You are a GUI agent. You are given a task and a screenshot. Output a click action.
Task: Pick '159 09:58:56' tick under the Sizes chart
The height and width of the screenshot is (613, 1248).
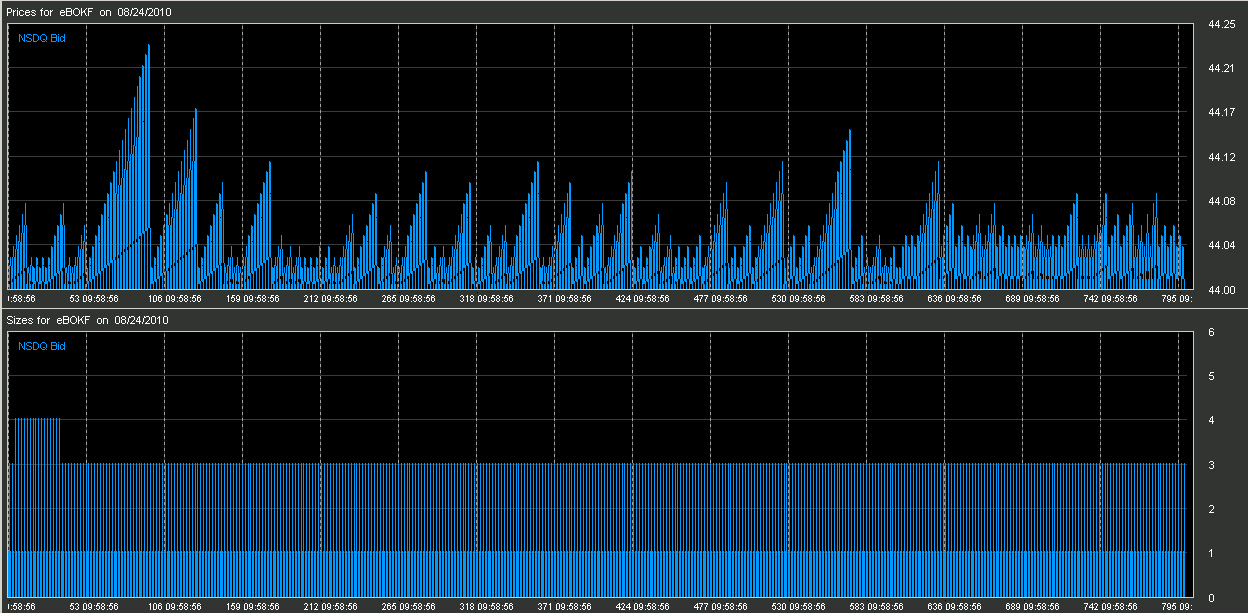point(253,606)
